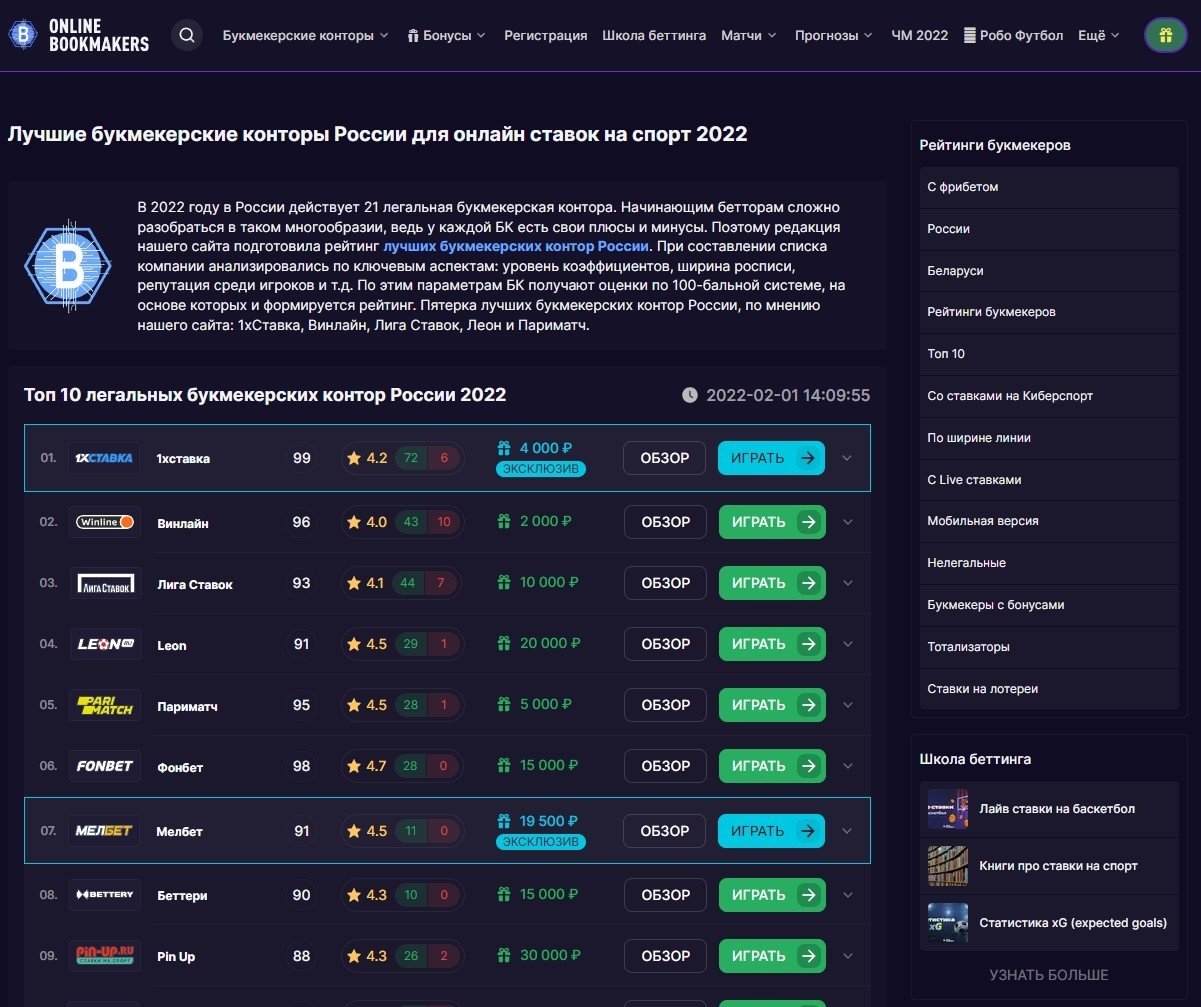Screen dimensions: 1201x1007
Task: Click the star rating 4.2 for 1хставка
Action: point(366,458)
